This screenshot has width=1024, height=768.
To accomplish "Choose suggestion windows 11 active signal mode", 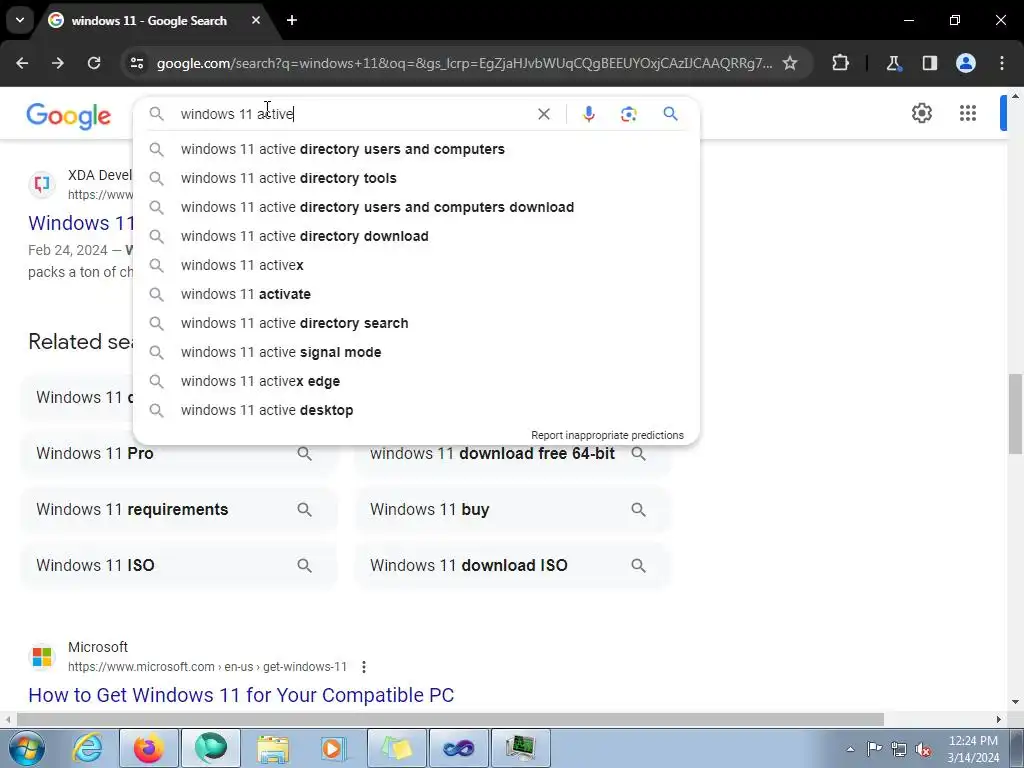I will click(x=416, y=352).
